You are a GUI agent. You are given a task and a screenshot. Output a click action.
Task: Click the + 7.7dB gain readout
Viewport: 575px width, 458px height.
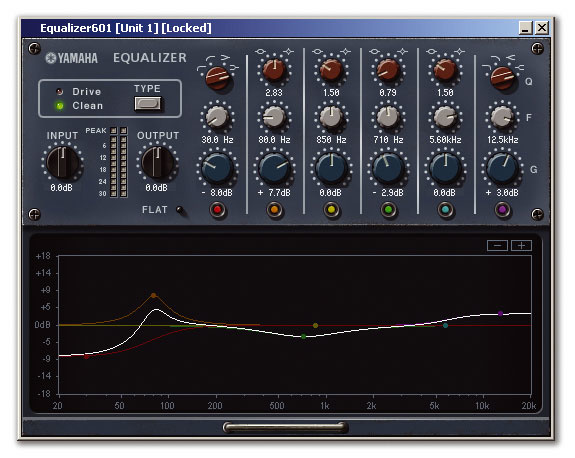tap(274, 193)
